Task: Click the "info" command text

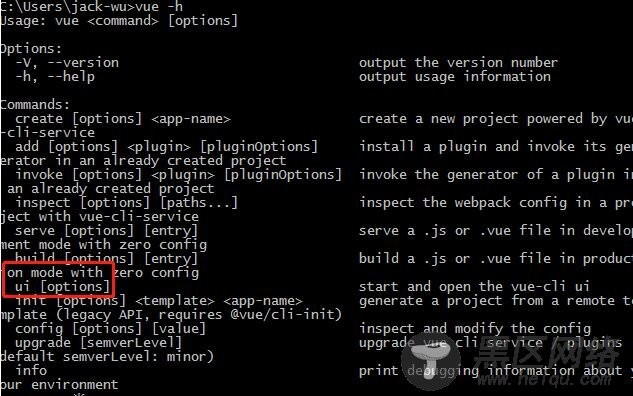Action: point(31,370)
